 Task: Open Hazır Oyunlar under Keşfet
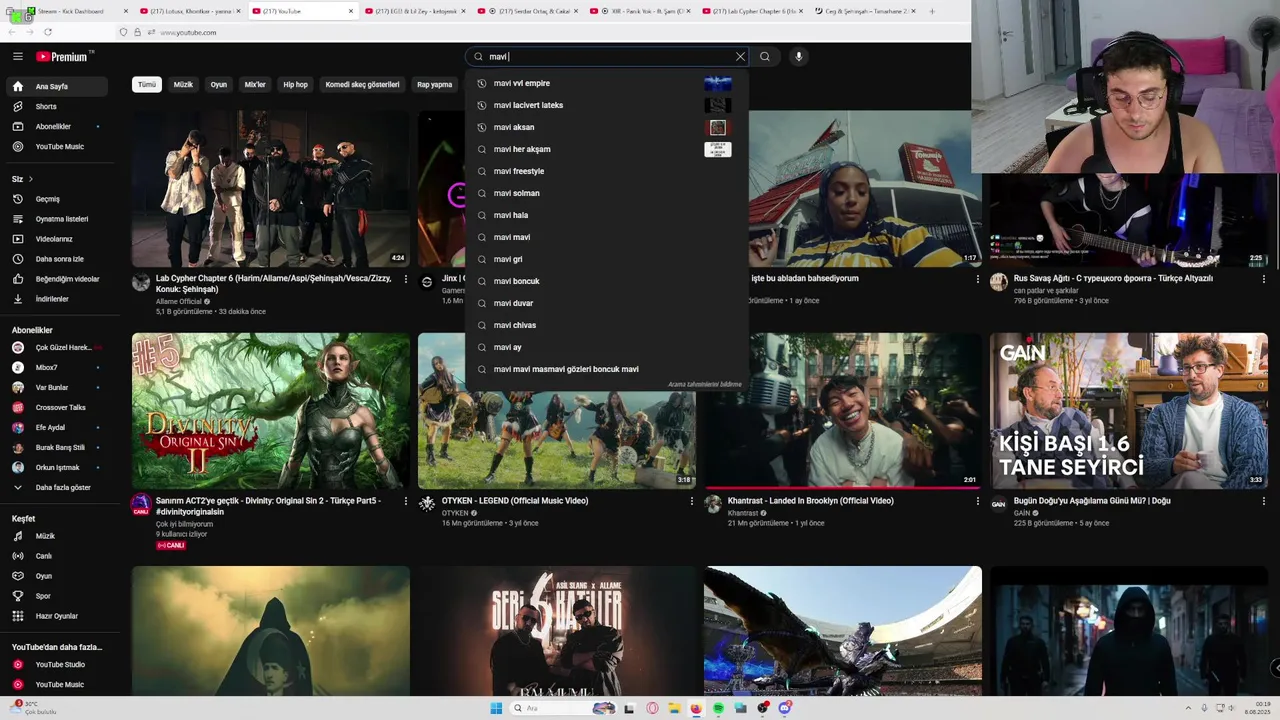58,616
